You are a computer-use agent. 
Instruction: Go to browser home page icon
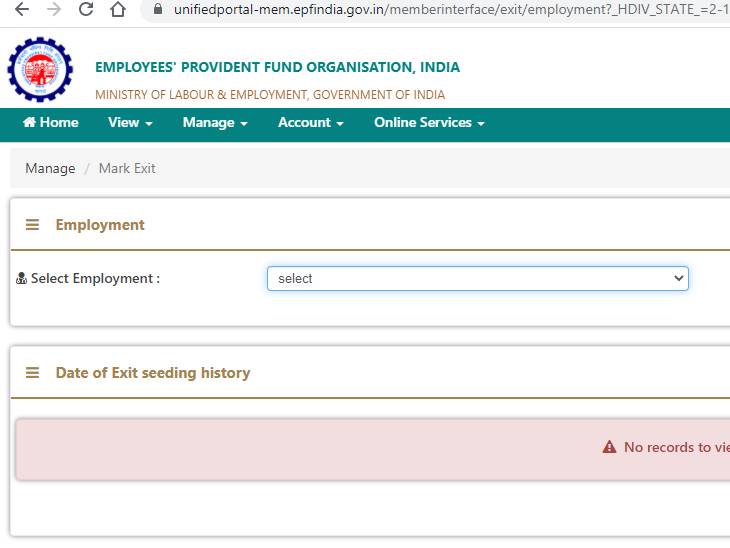[118, 9]
